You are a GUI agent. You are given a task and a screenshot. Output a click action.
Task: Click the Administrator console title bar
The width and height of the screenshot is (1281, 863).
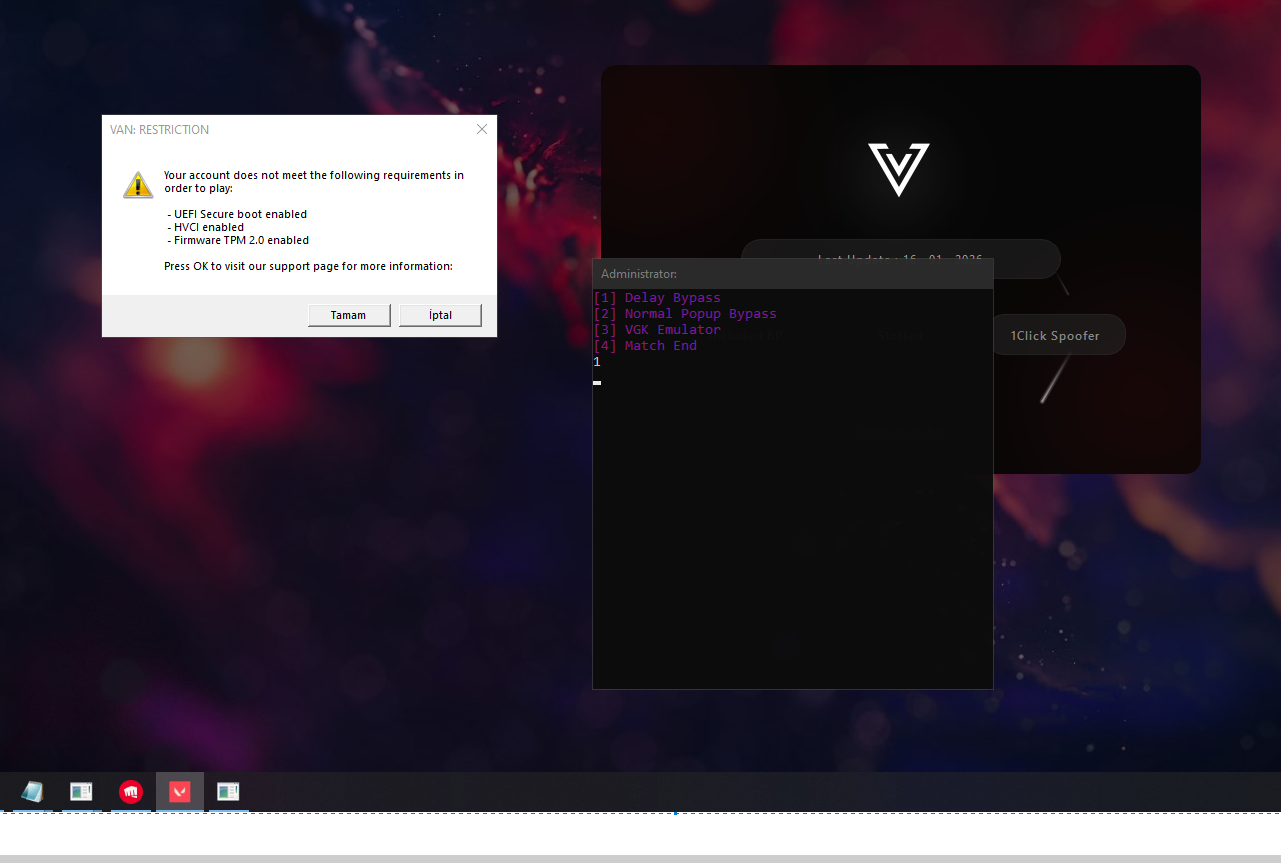click(793, 274)
